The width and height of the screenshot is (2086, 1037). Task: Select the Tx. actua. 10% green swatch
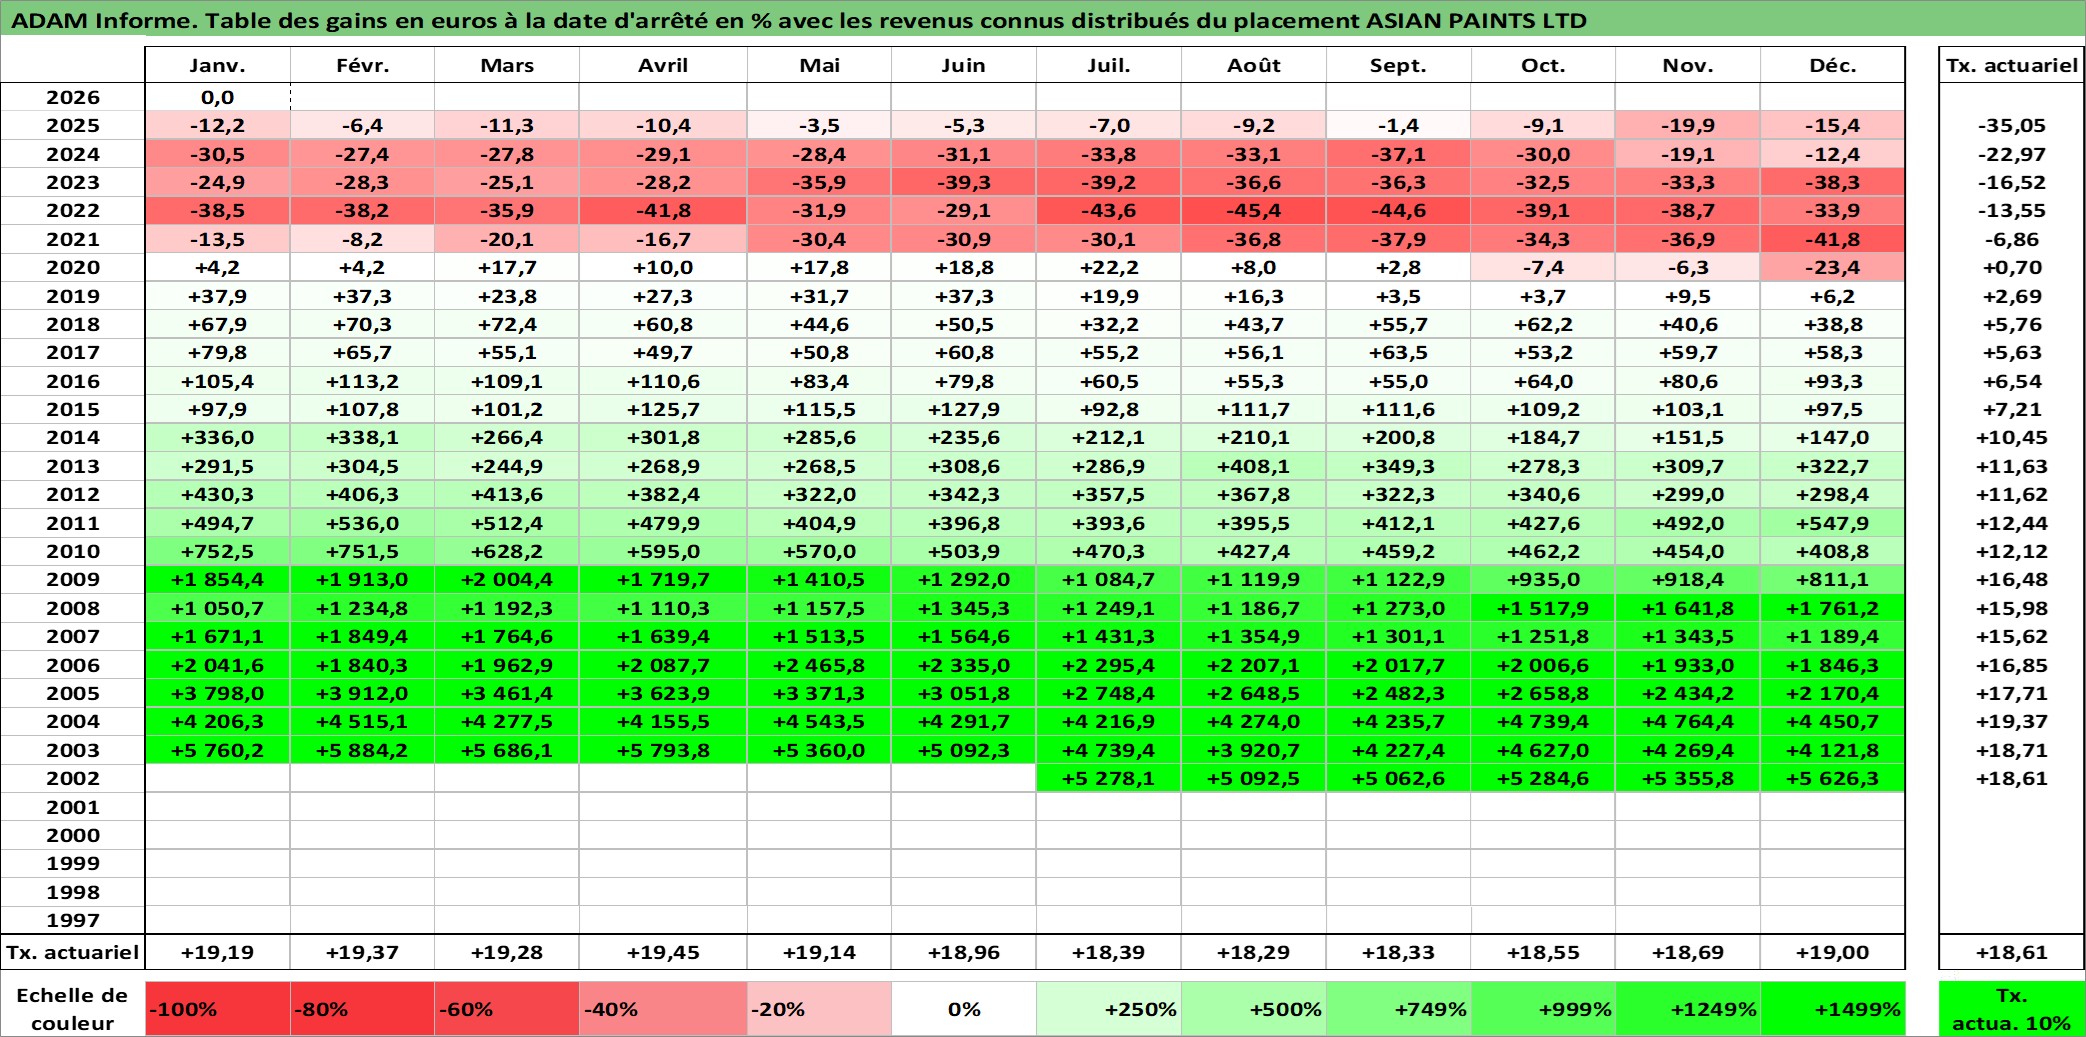point(2012,1009)
